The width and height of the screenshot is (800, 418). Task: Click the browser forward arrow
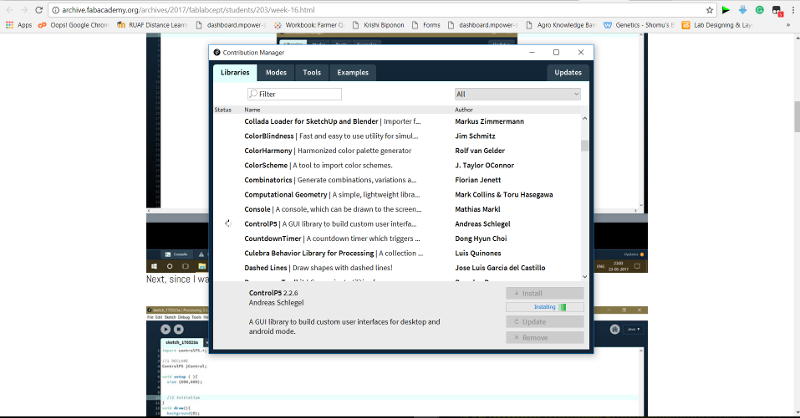pyautogui.click(x=24, y=10)
